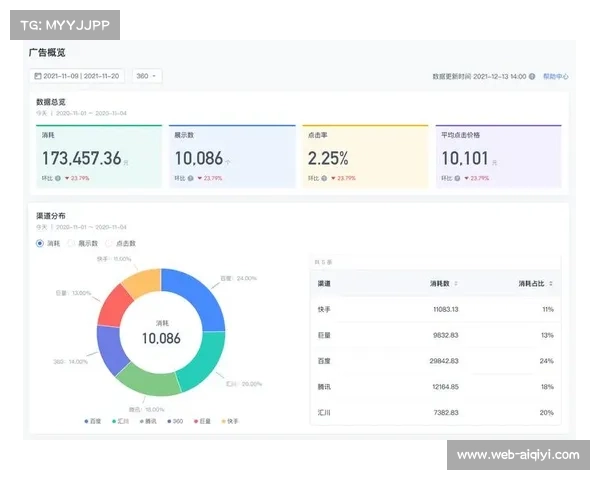Click red down-trend arrow in 平均点击价格 card
Screen dimensions: 600x480
click(x=466, y=178)
